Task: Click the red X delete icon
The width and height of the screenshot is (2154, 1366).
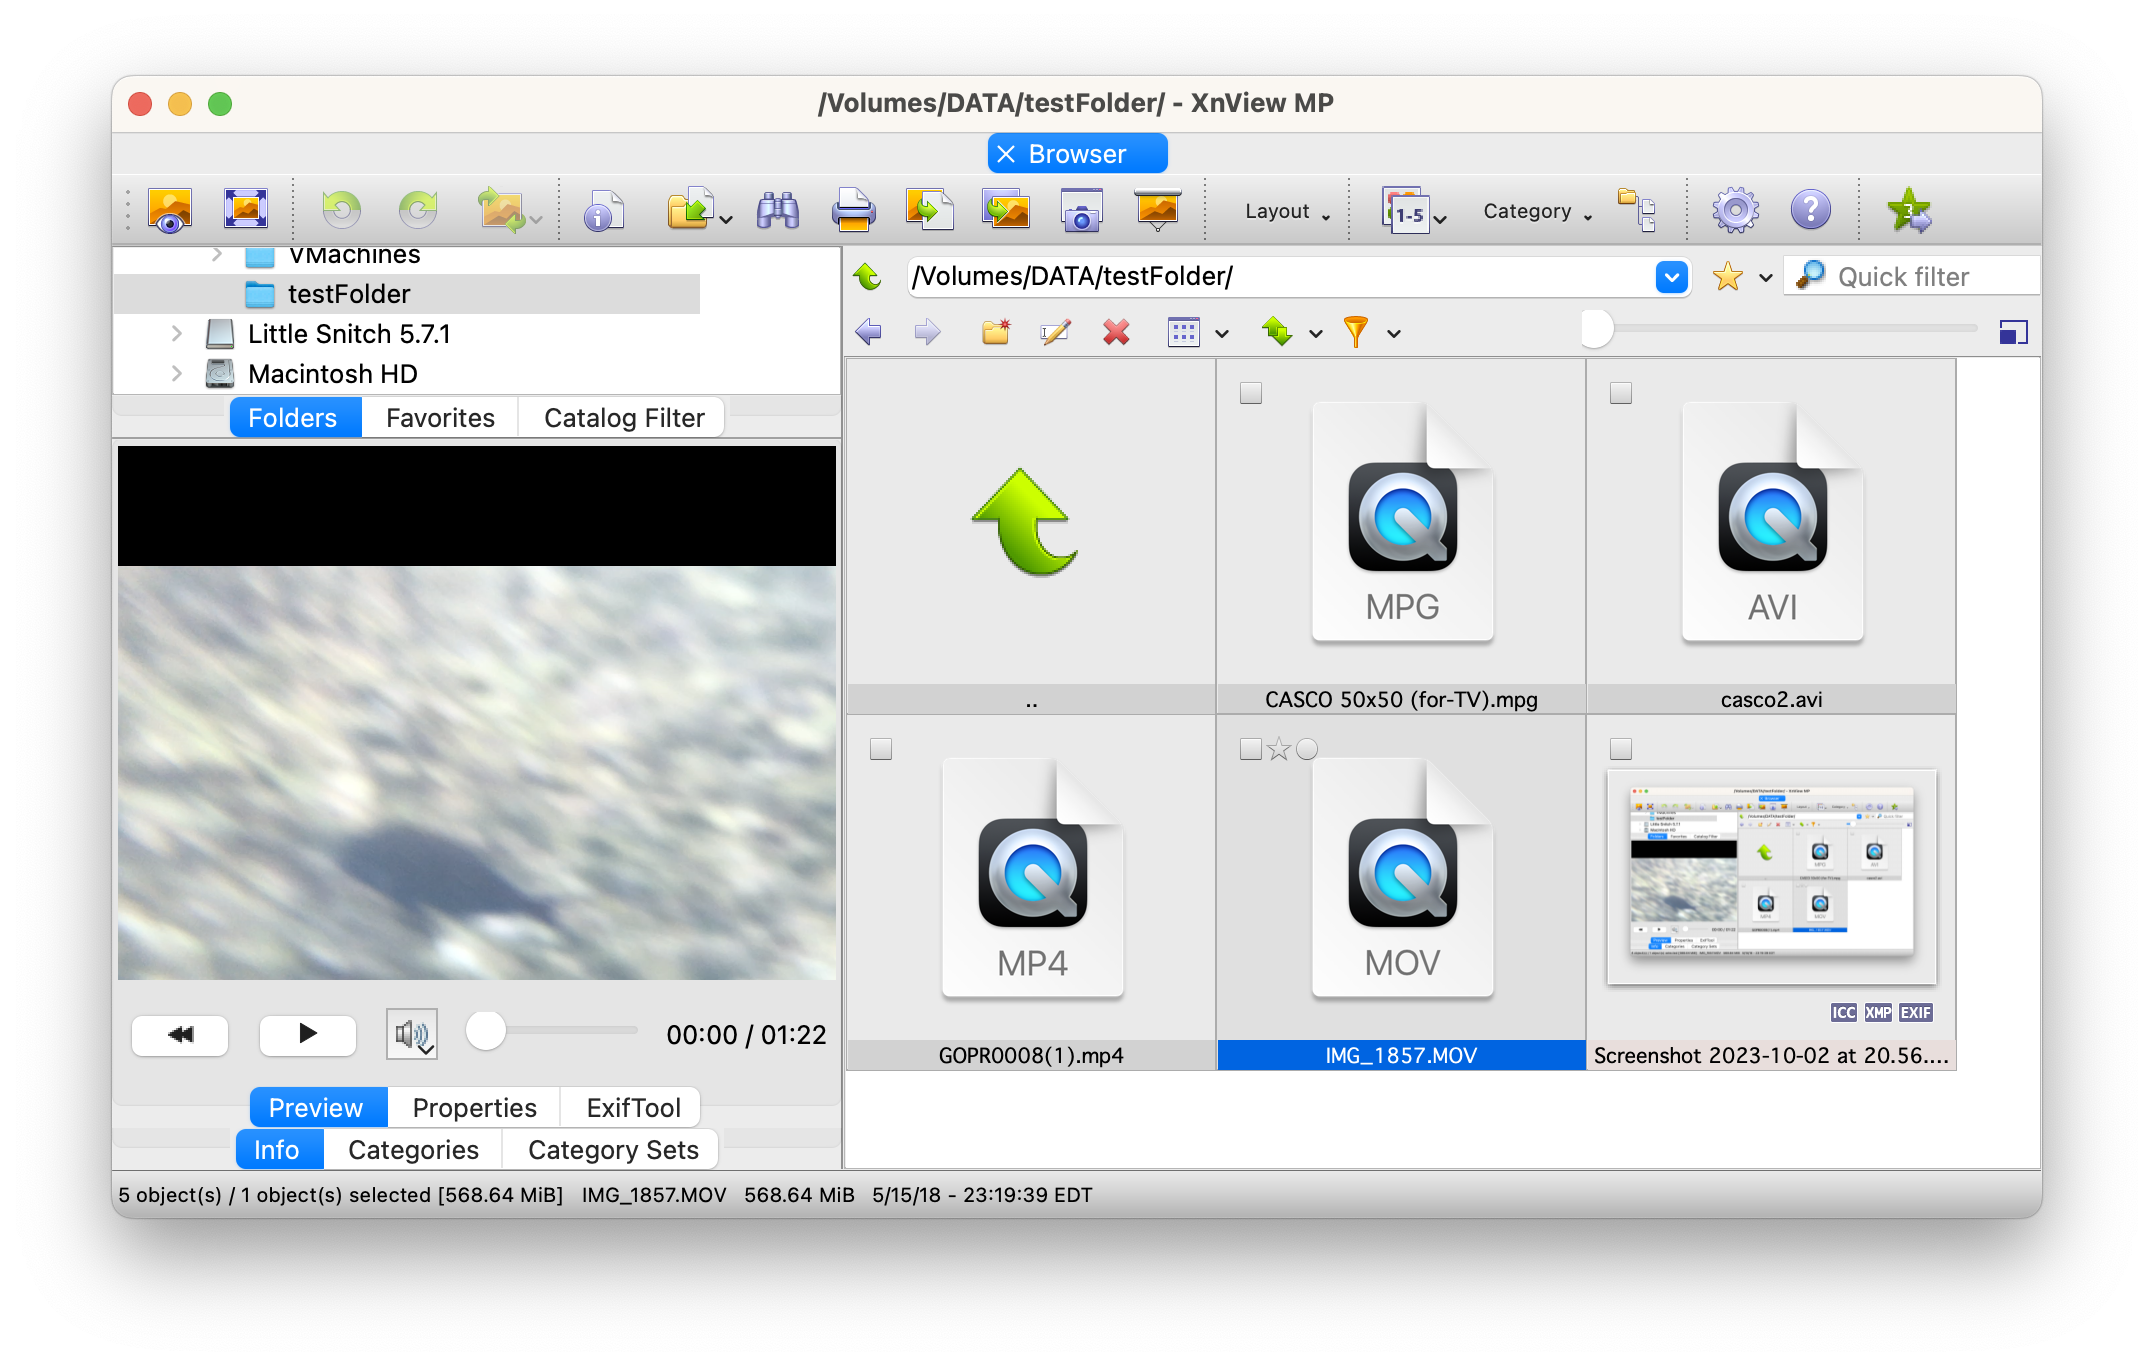Action: point(1116,332)
